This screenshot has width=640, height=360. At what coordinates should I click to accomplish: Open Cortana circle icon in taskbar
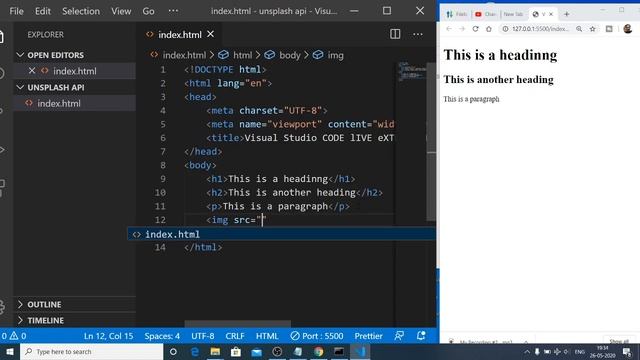pos(173,351)
